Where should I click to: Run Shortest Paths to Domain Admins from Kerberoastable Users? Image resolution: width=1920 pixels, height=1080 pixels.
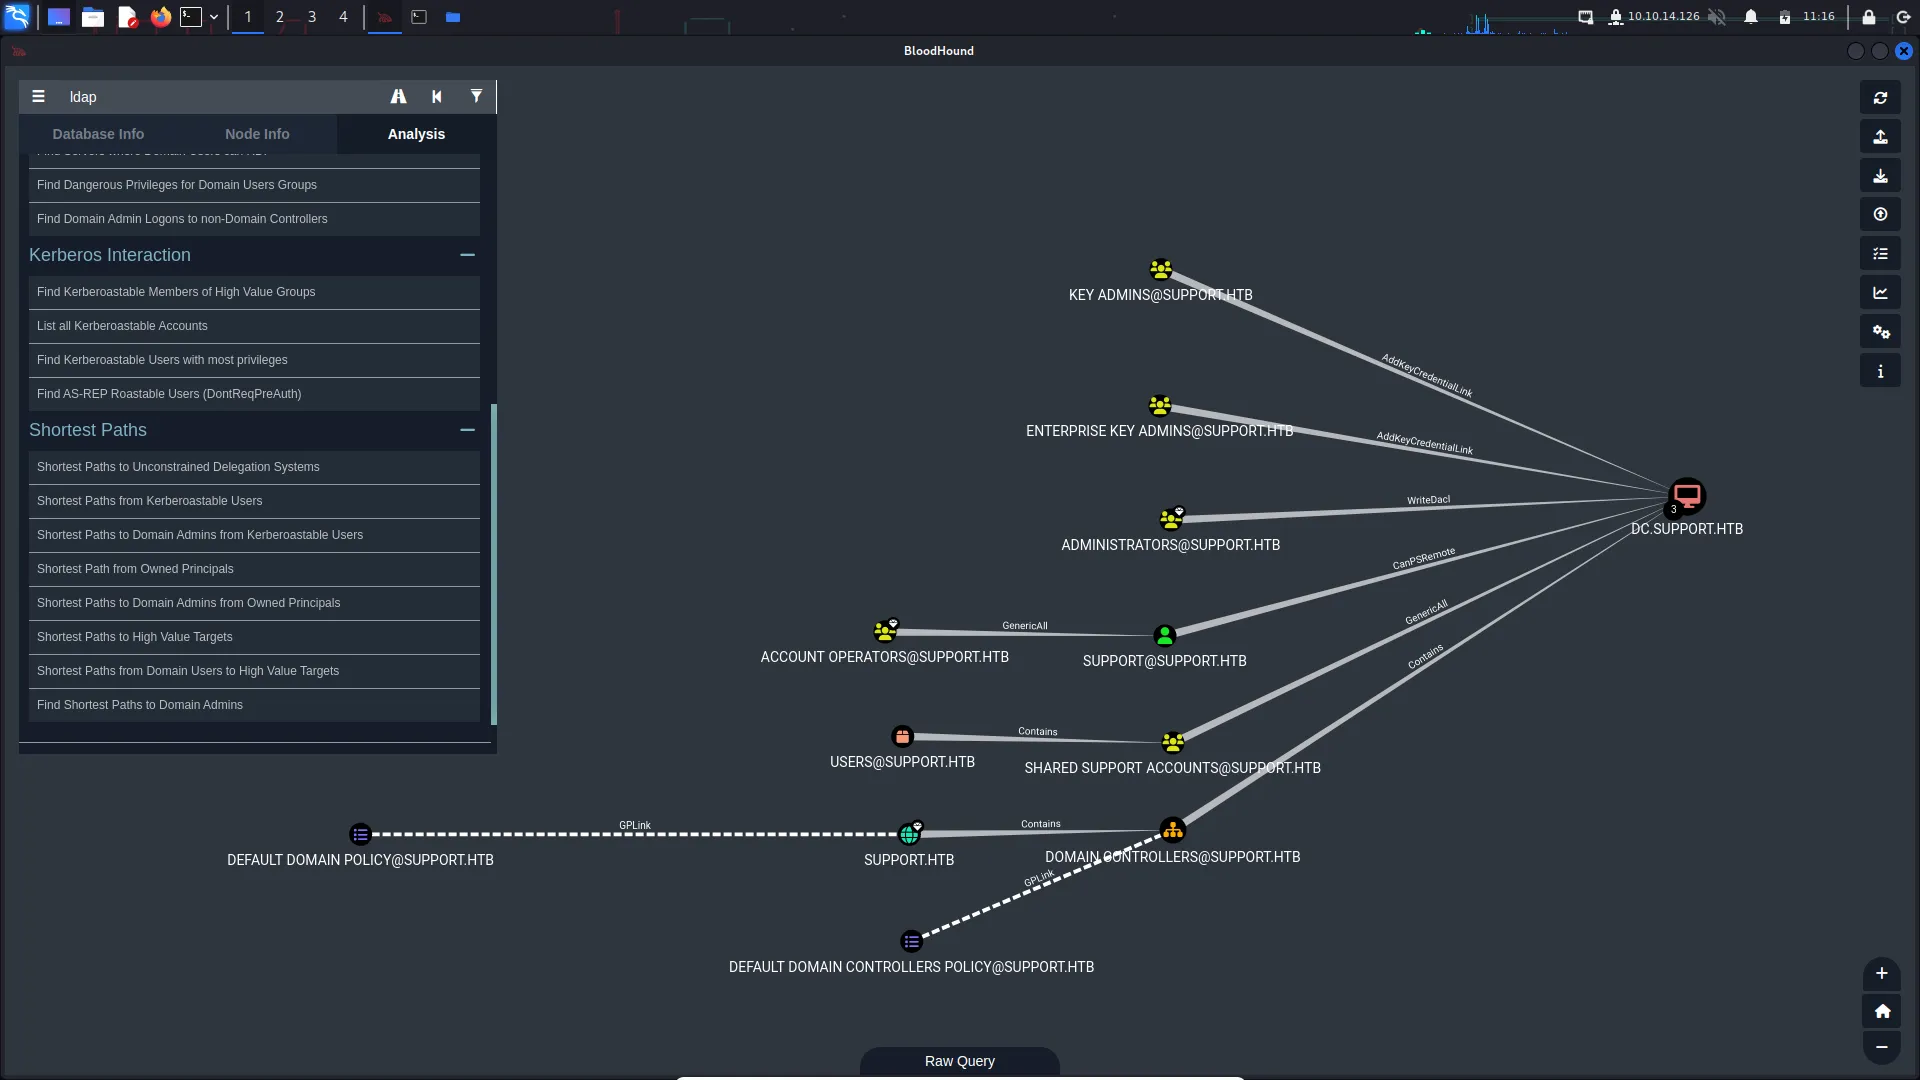click(x=254, y=535)
